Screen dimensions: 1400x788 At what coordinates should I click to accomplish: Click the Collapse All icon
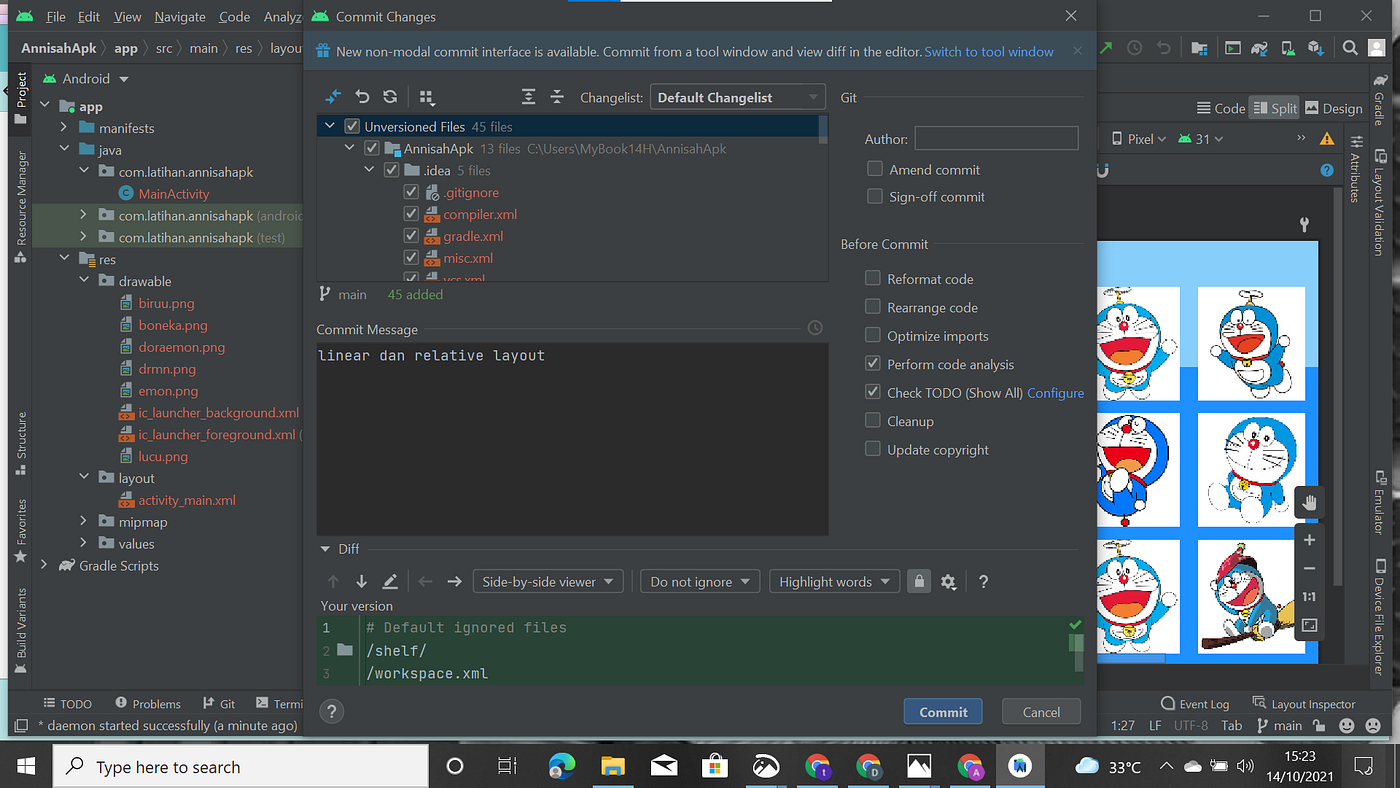point(557,97)
